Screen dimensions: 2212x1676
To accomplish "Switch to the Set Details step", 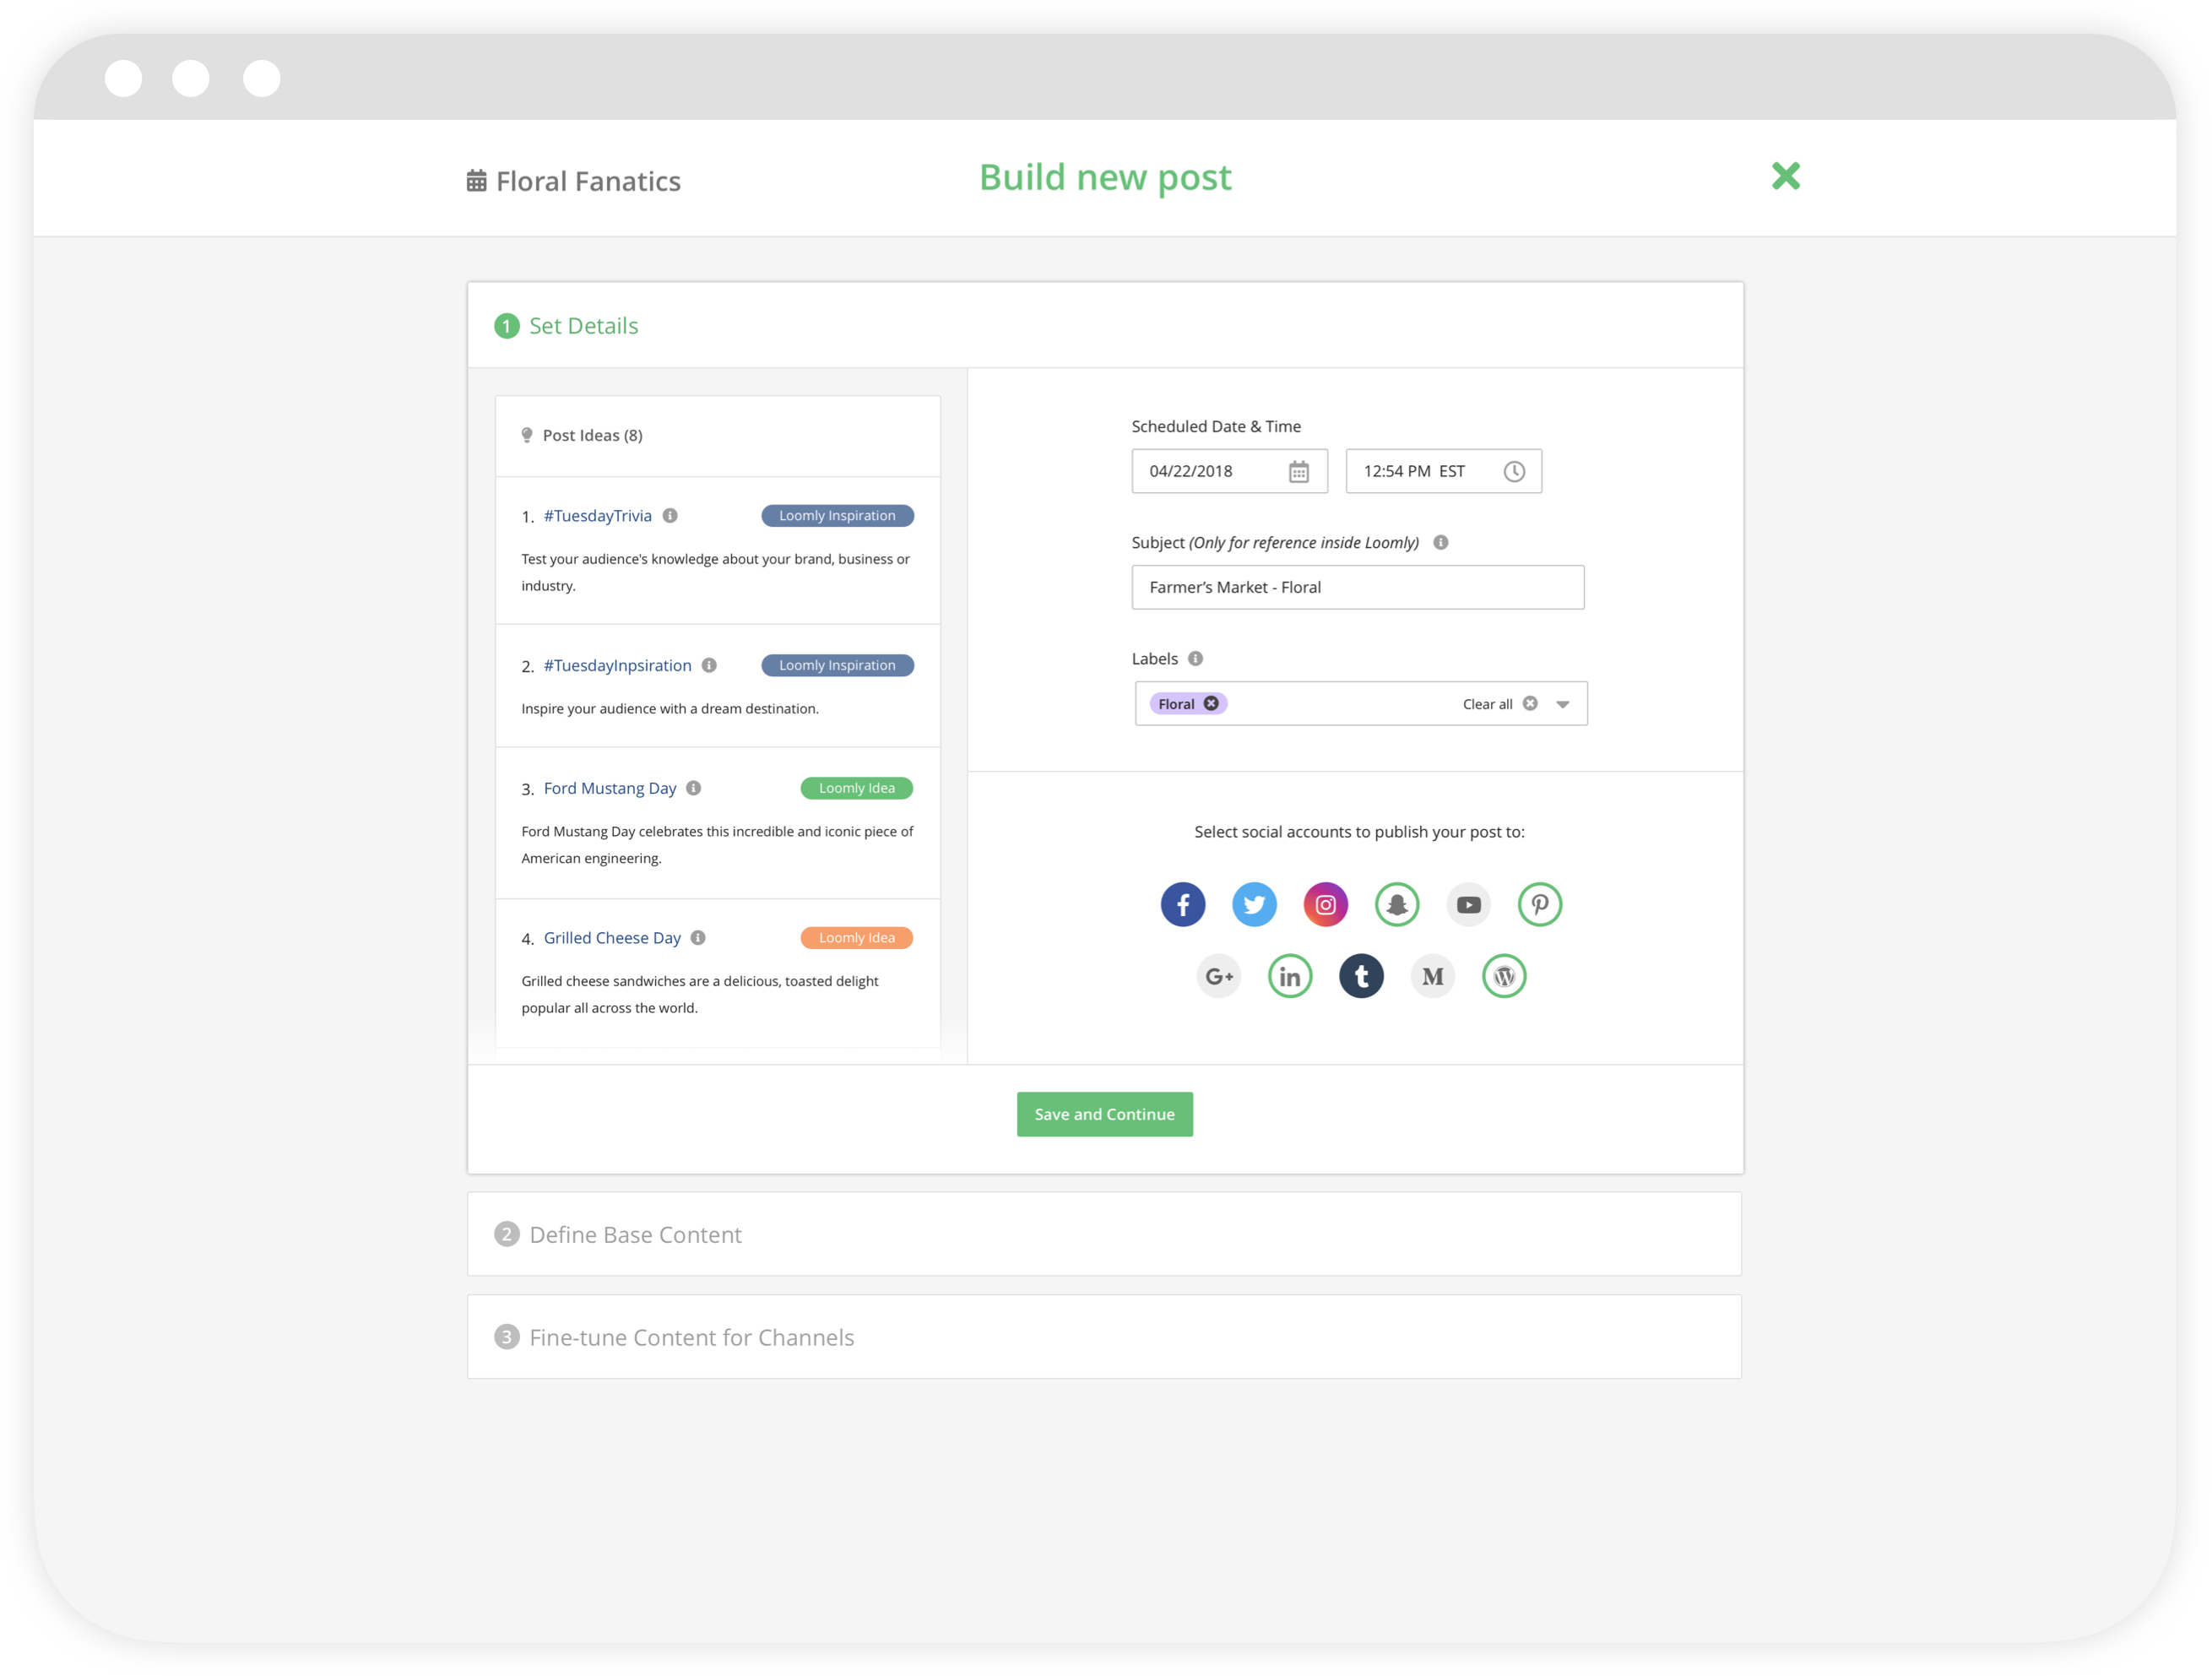I will tap(583, 325).
